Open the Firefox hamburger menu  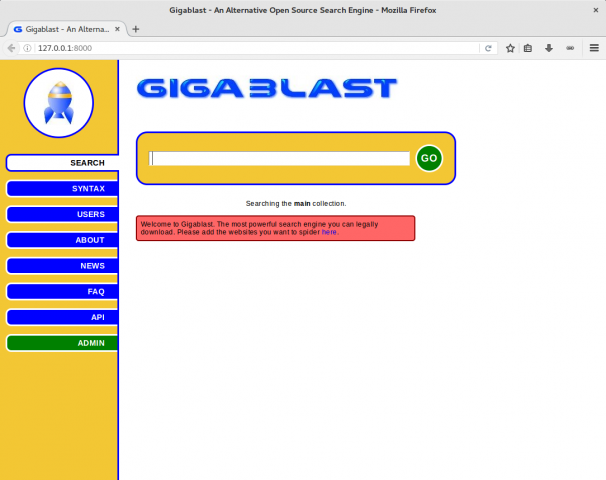point(594,48)
